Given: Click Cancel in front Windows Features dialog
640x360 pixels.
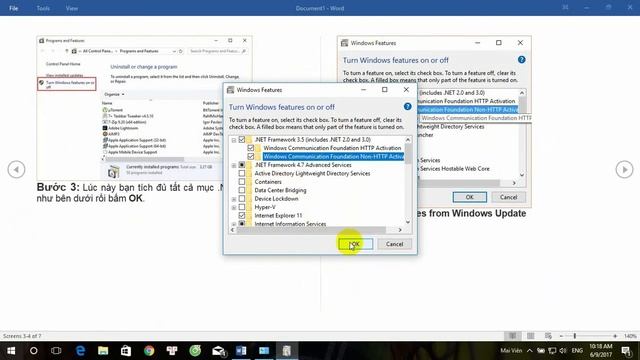Looking at the screenshot, I should click(x=394, y=244).
